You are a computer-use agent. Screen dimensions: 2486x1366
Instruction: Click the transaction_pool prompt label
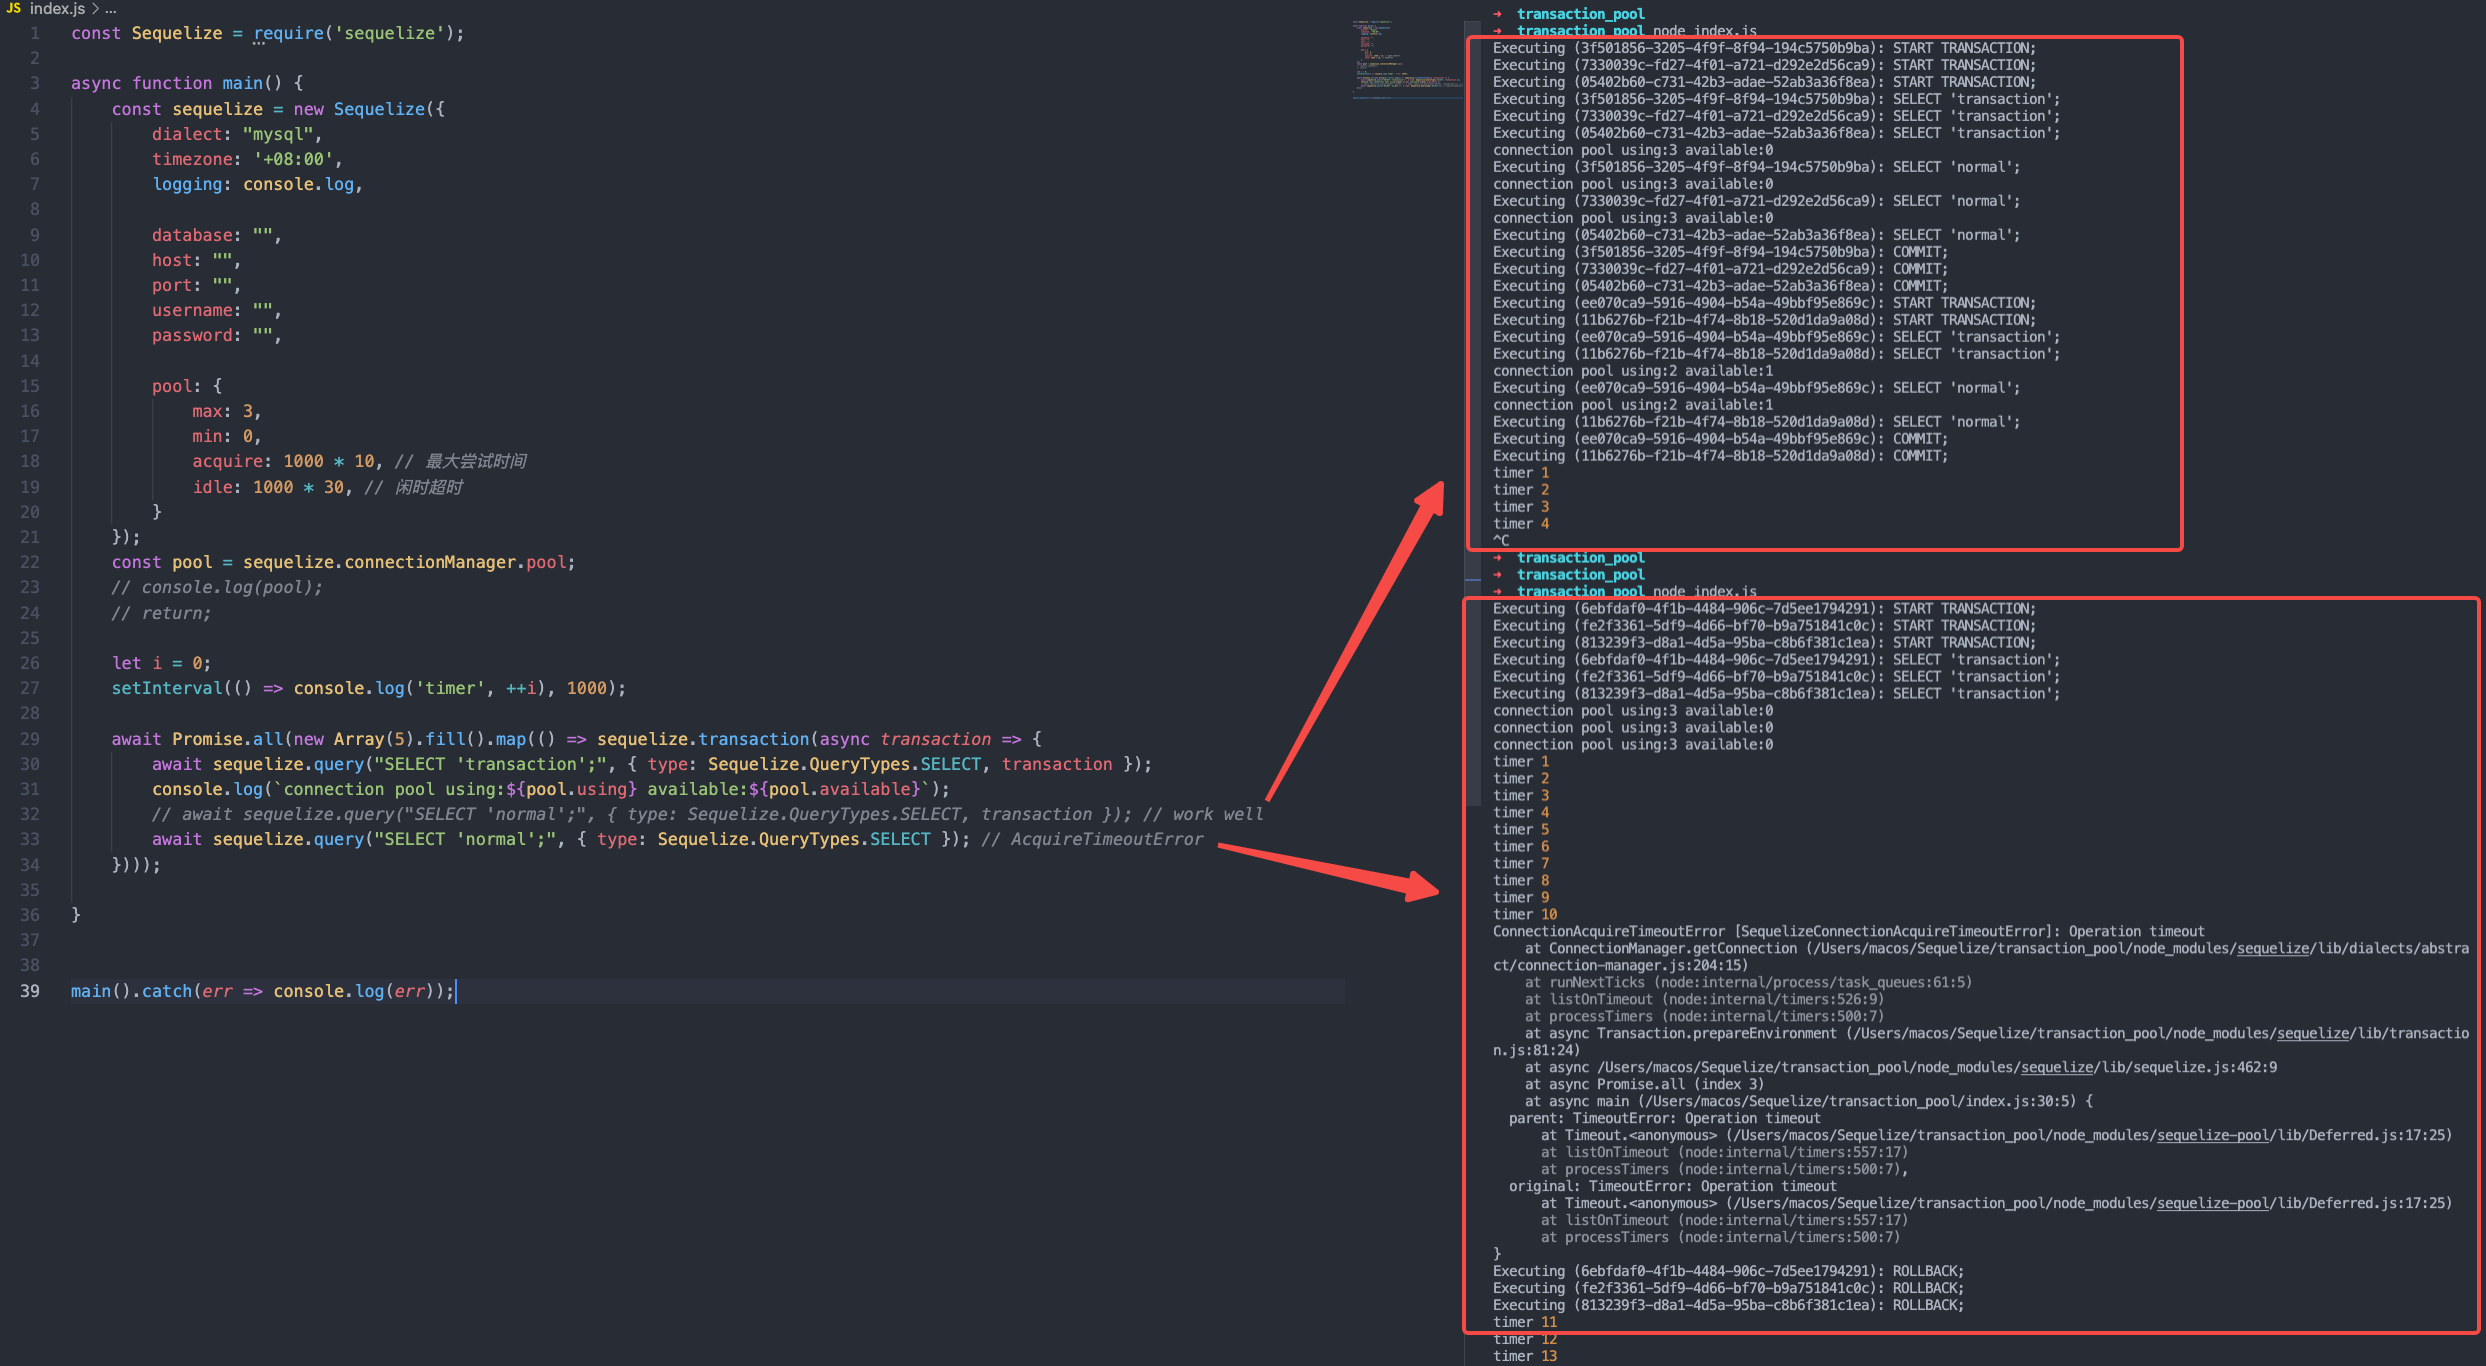[1580, 13]
